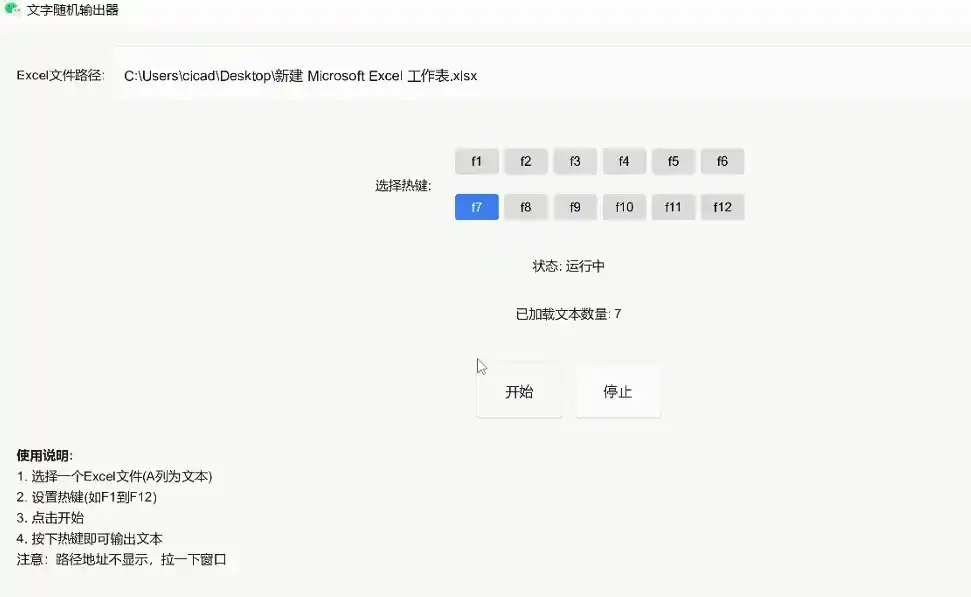This screenshot has width=971, height=597.
Task: Click the highlighted f7 hotkey button
Action: point(476,207)
